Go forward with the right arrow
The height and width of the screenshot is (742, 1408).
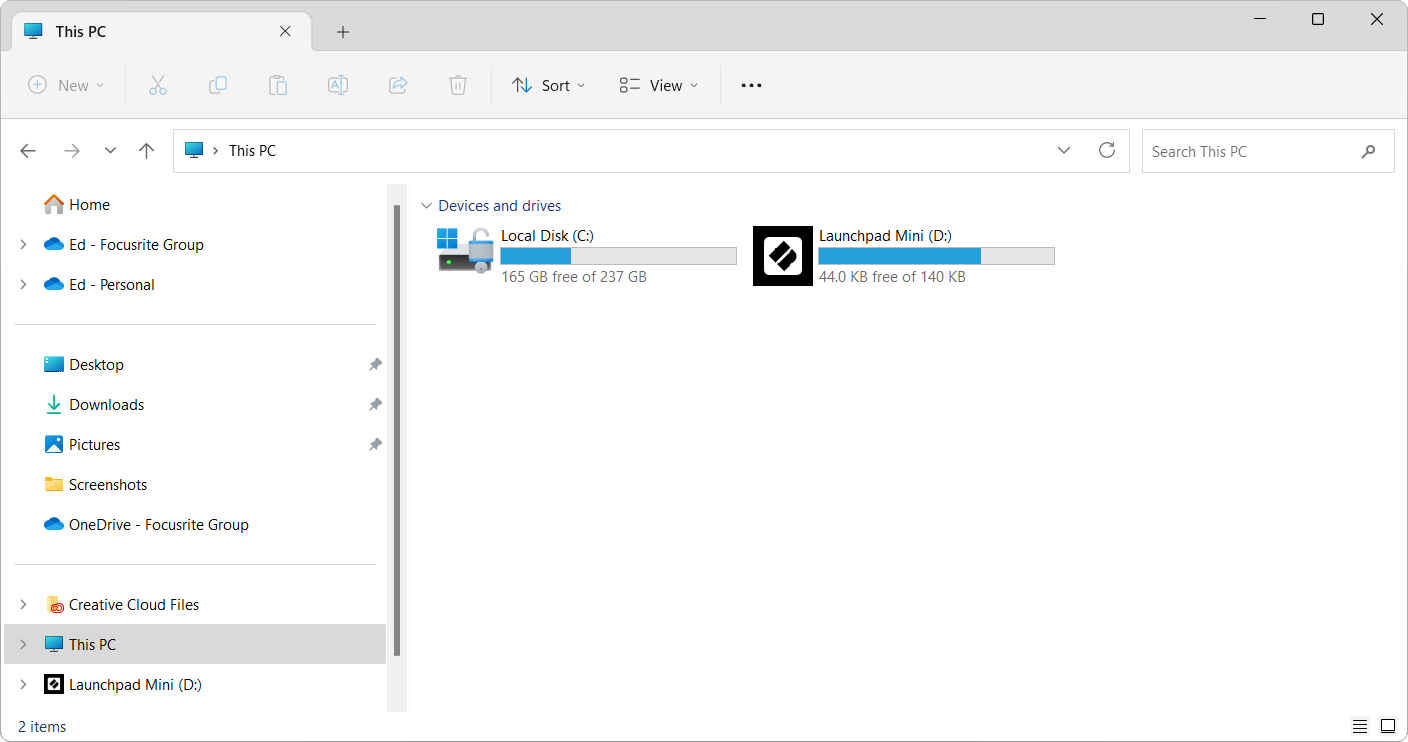click(x=72, y=151)
